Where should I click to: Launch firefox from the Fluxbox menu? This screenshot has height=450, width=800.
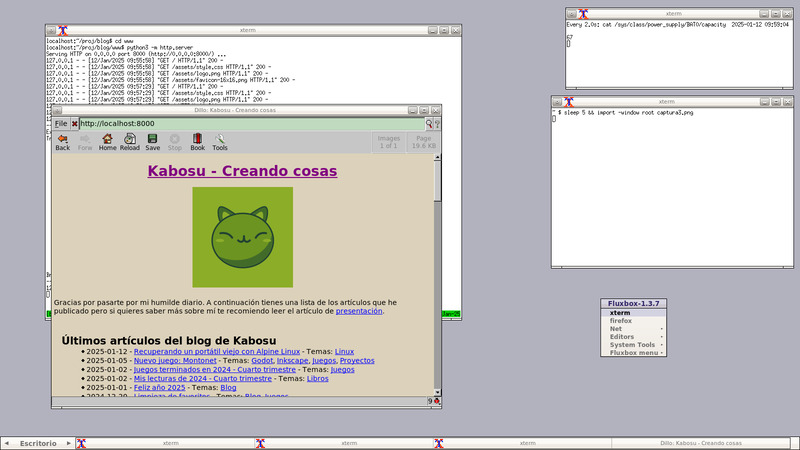click(621, 321)
